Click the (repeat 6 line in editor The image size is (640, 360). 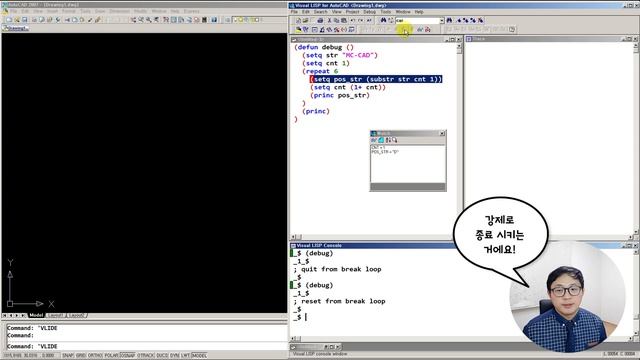(320, 71)
